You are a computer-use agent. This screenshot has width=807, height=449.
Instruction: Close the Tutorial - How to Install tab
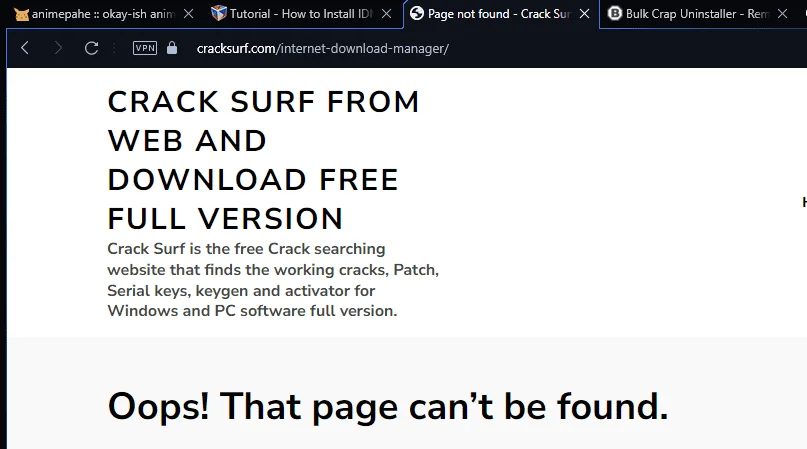[387, 14]
